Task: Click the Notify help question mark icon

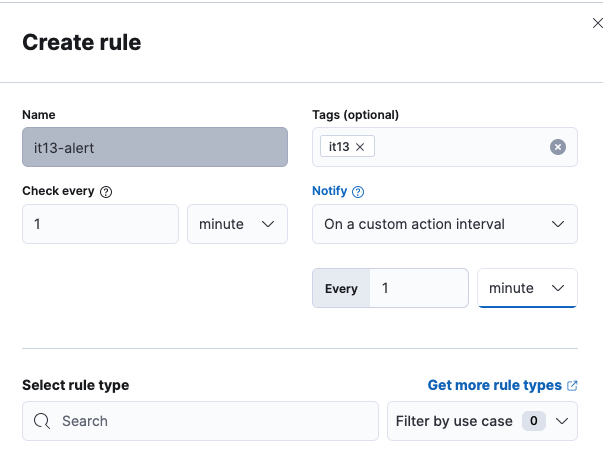Action: point(358,191)
